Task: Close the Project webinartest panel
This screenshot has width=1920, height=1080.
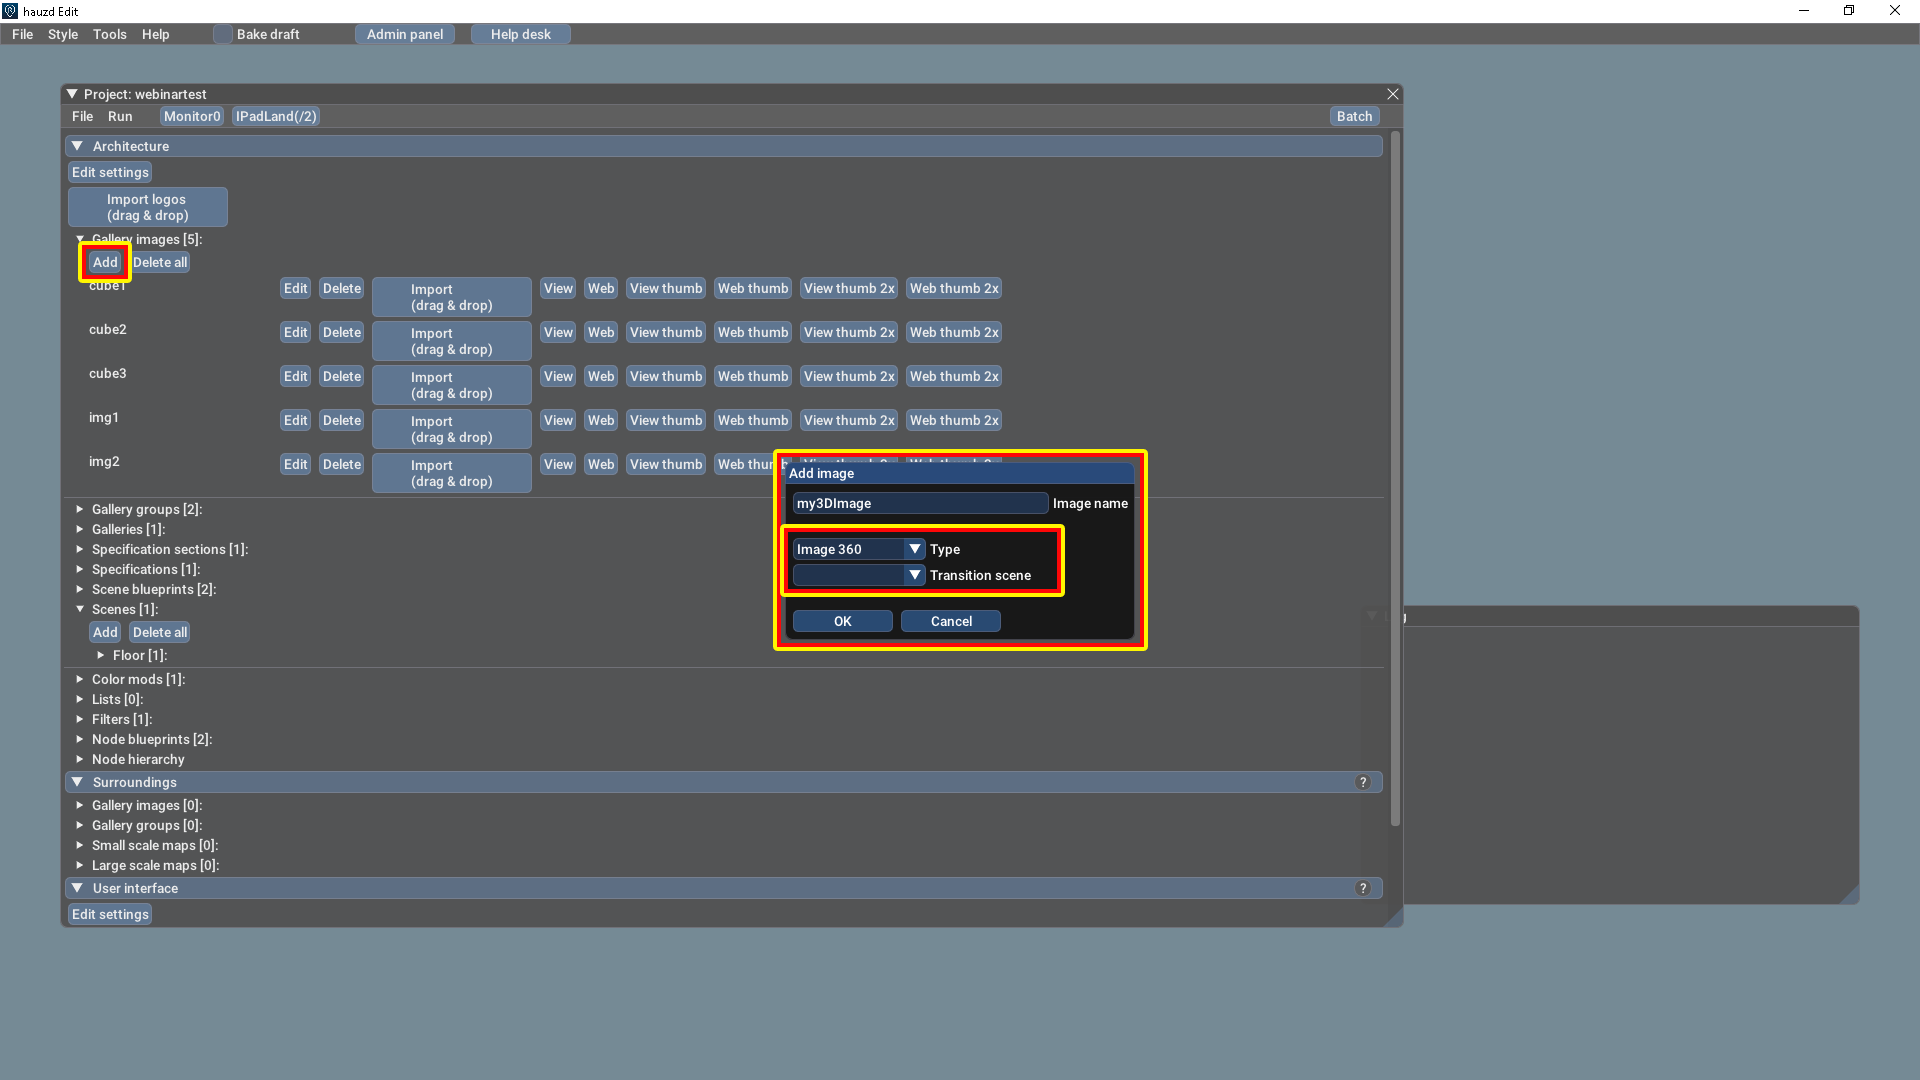Action: (x=1392, y=94)
